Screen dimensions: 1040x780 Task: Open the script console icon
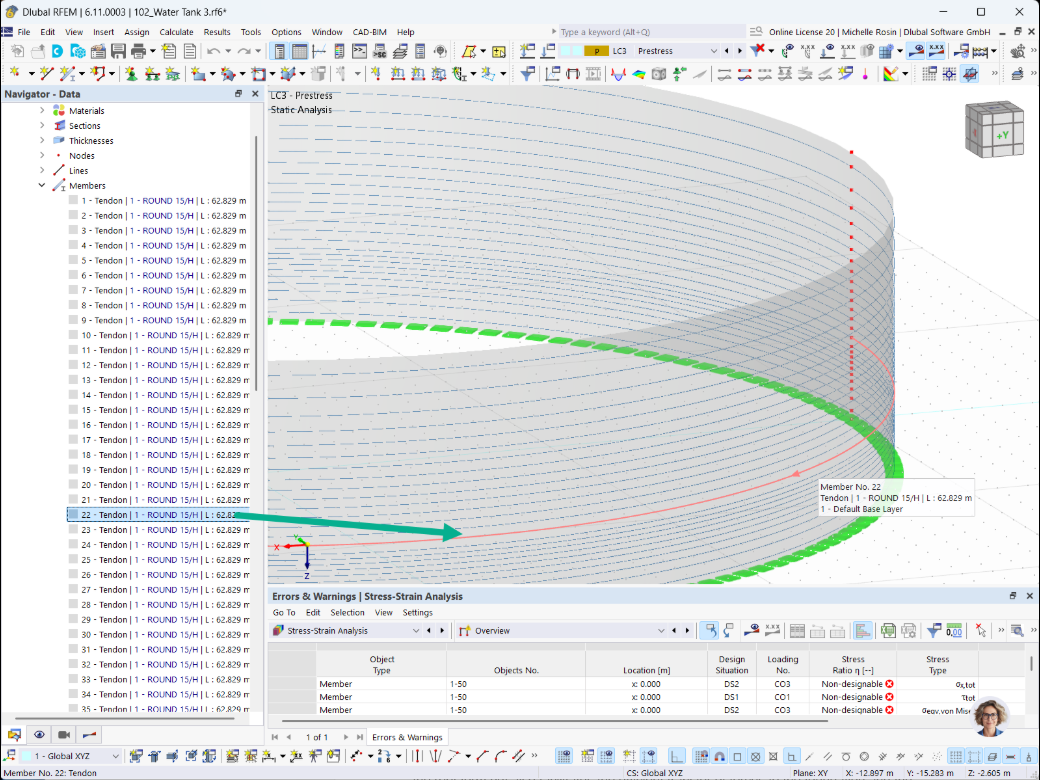[x=359, y=51]
